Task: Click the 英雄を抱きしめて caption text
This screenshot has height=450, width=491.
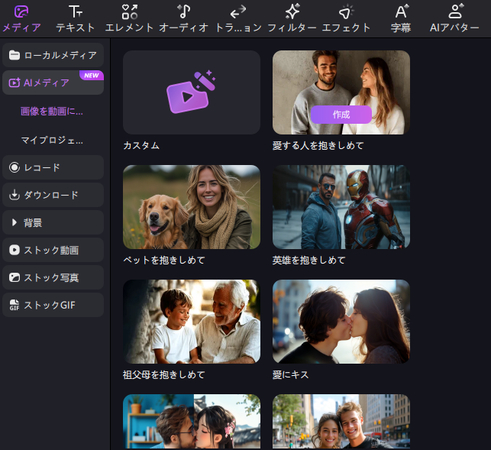Action: tap(309, 260)
